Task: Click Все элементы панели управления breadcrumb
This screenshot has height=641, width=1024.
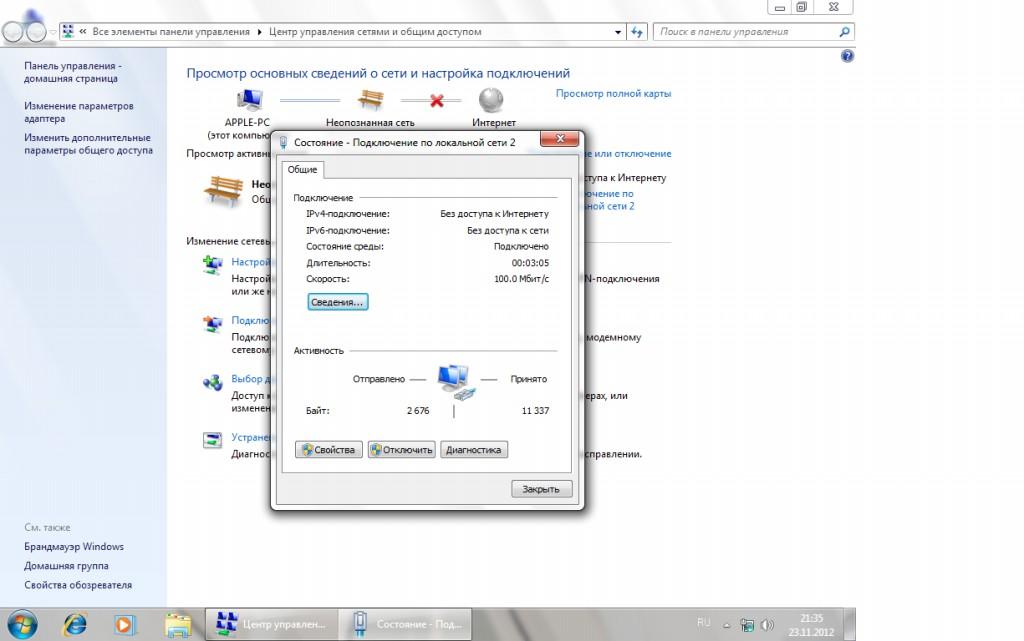Action: point(171,31)
